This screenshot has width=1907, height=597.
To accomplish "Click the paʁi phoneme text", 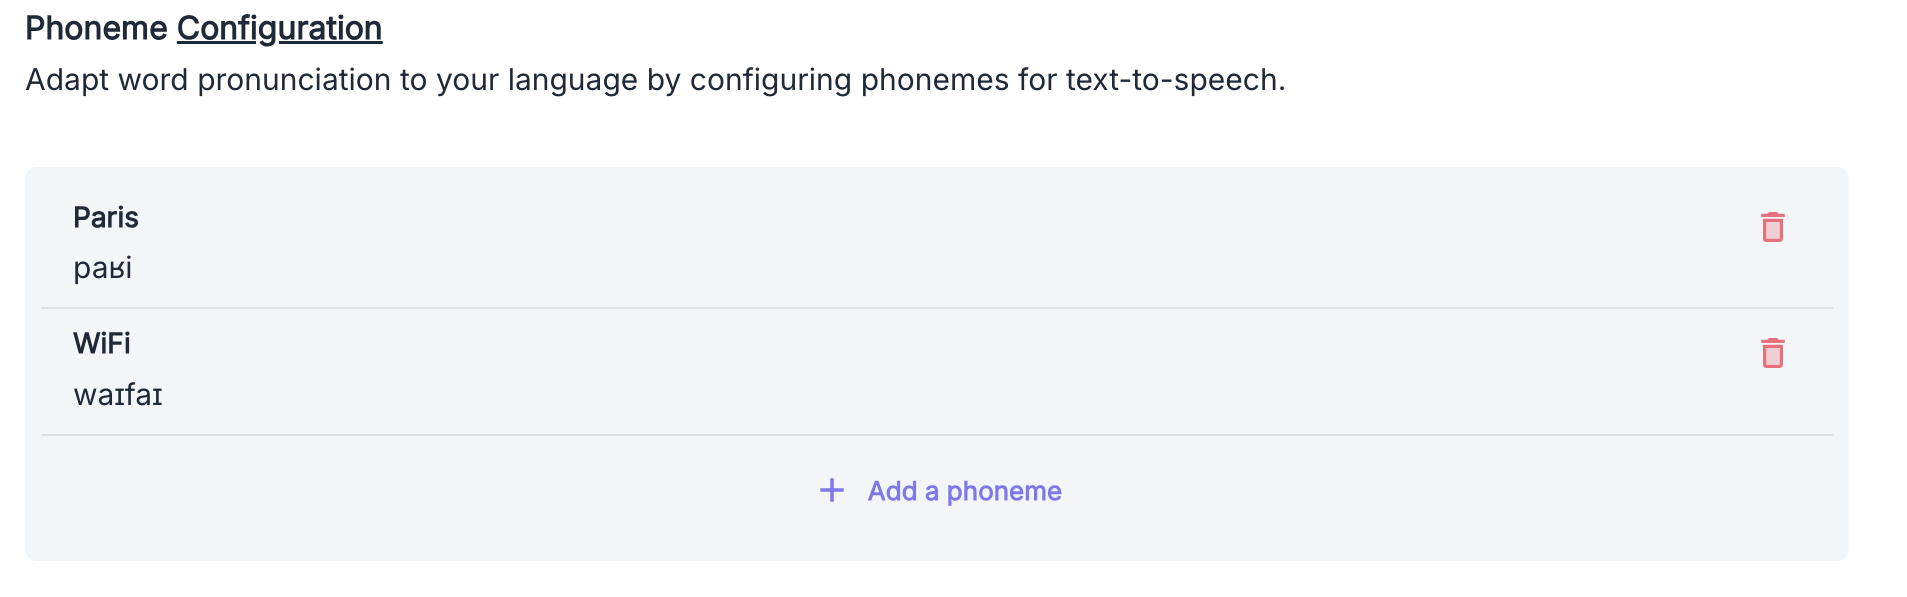I will coord(102,266).
